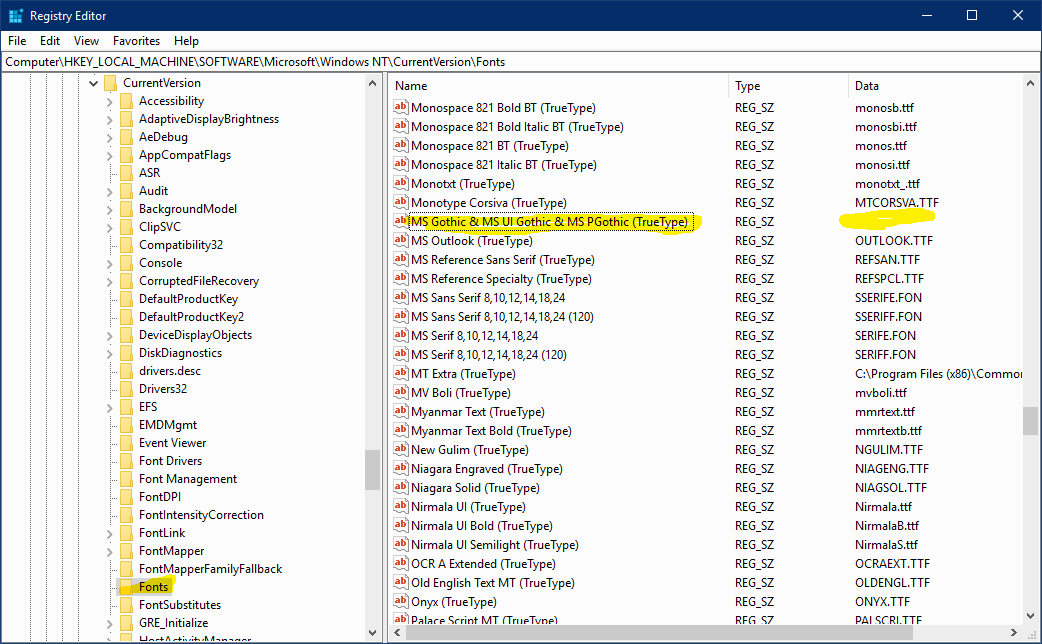The width and height of the screenshot is (1042, 644).
Task: Select the Old English Text MT value
Action: tap(492, 583)
